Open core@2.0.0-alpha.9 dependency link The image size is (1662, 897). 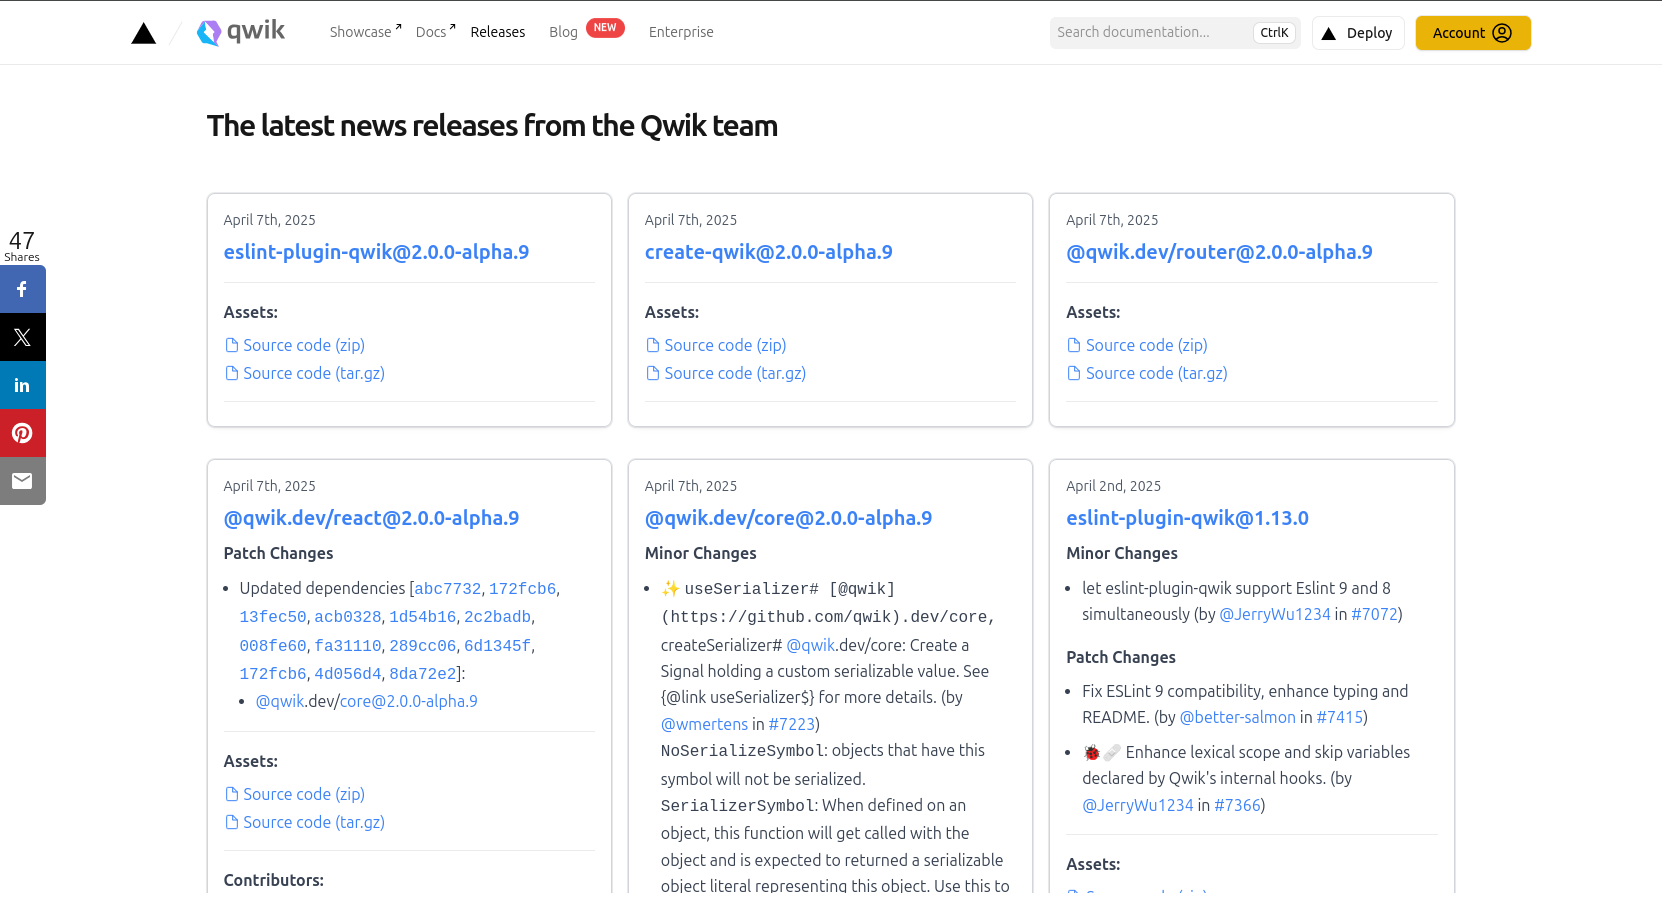pos(409,701)
